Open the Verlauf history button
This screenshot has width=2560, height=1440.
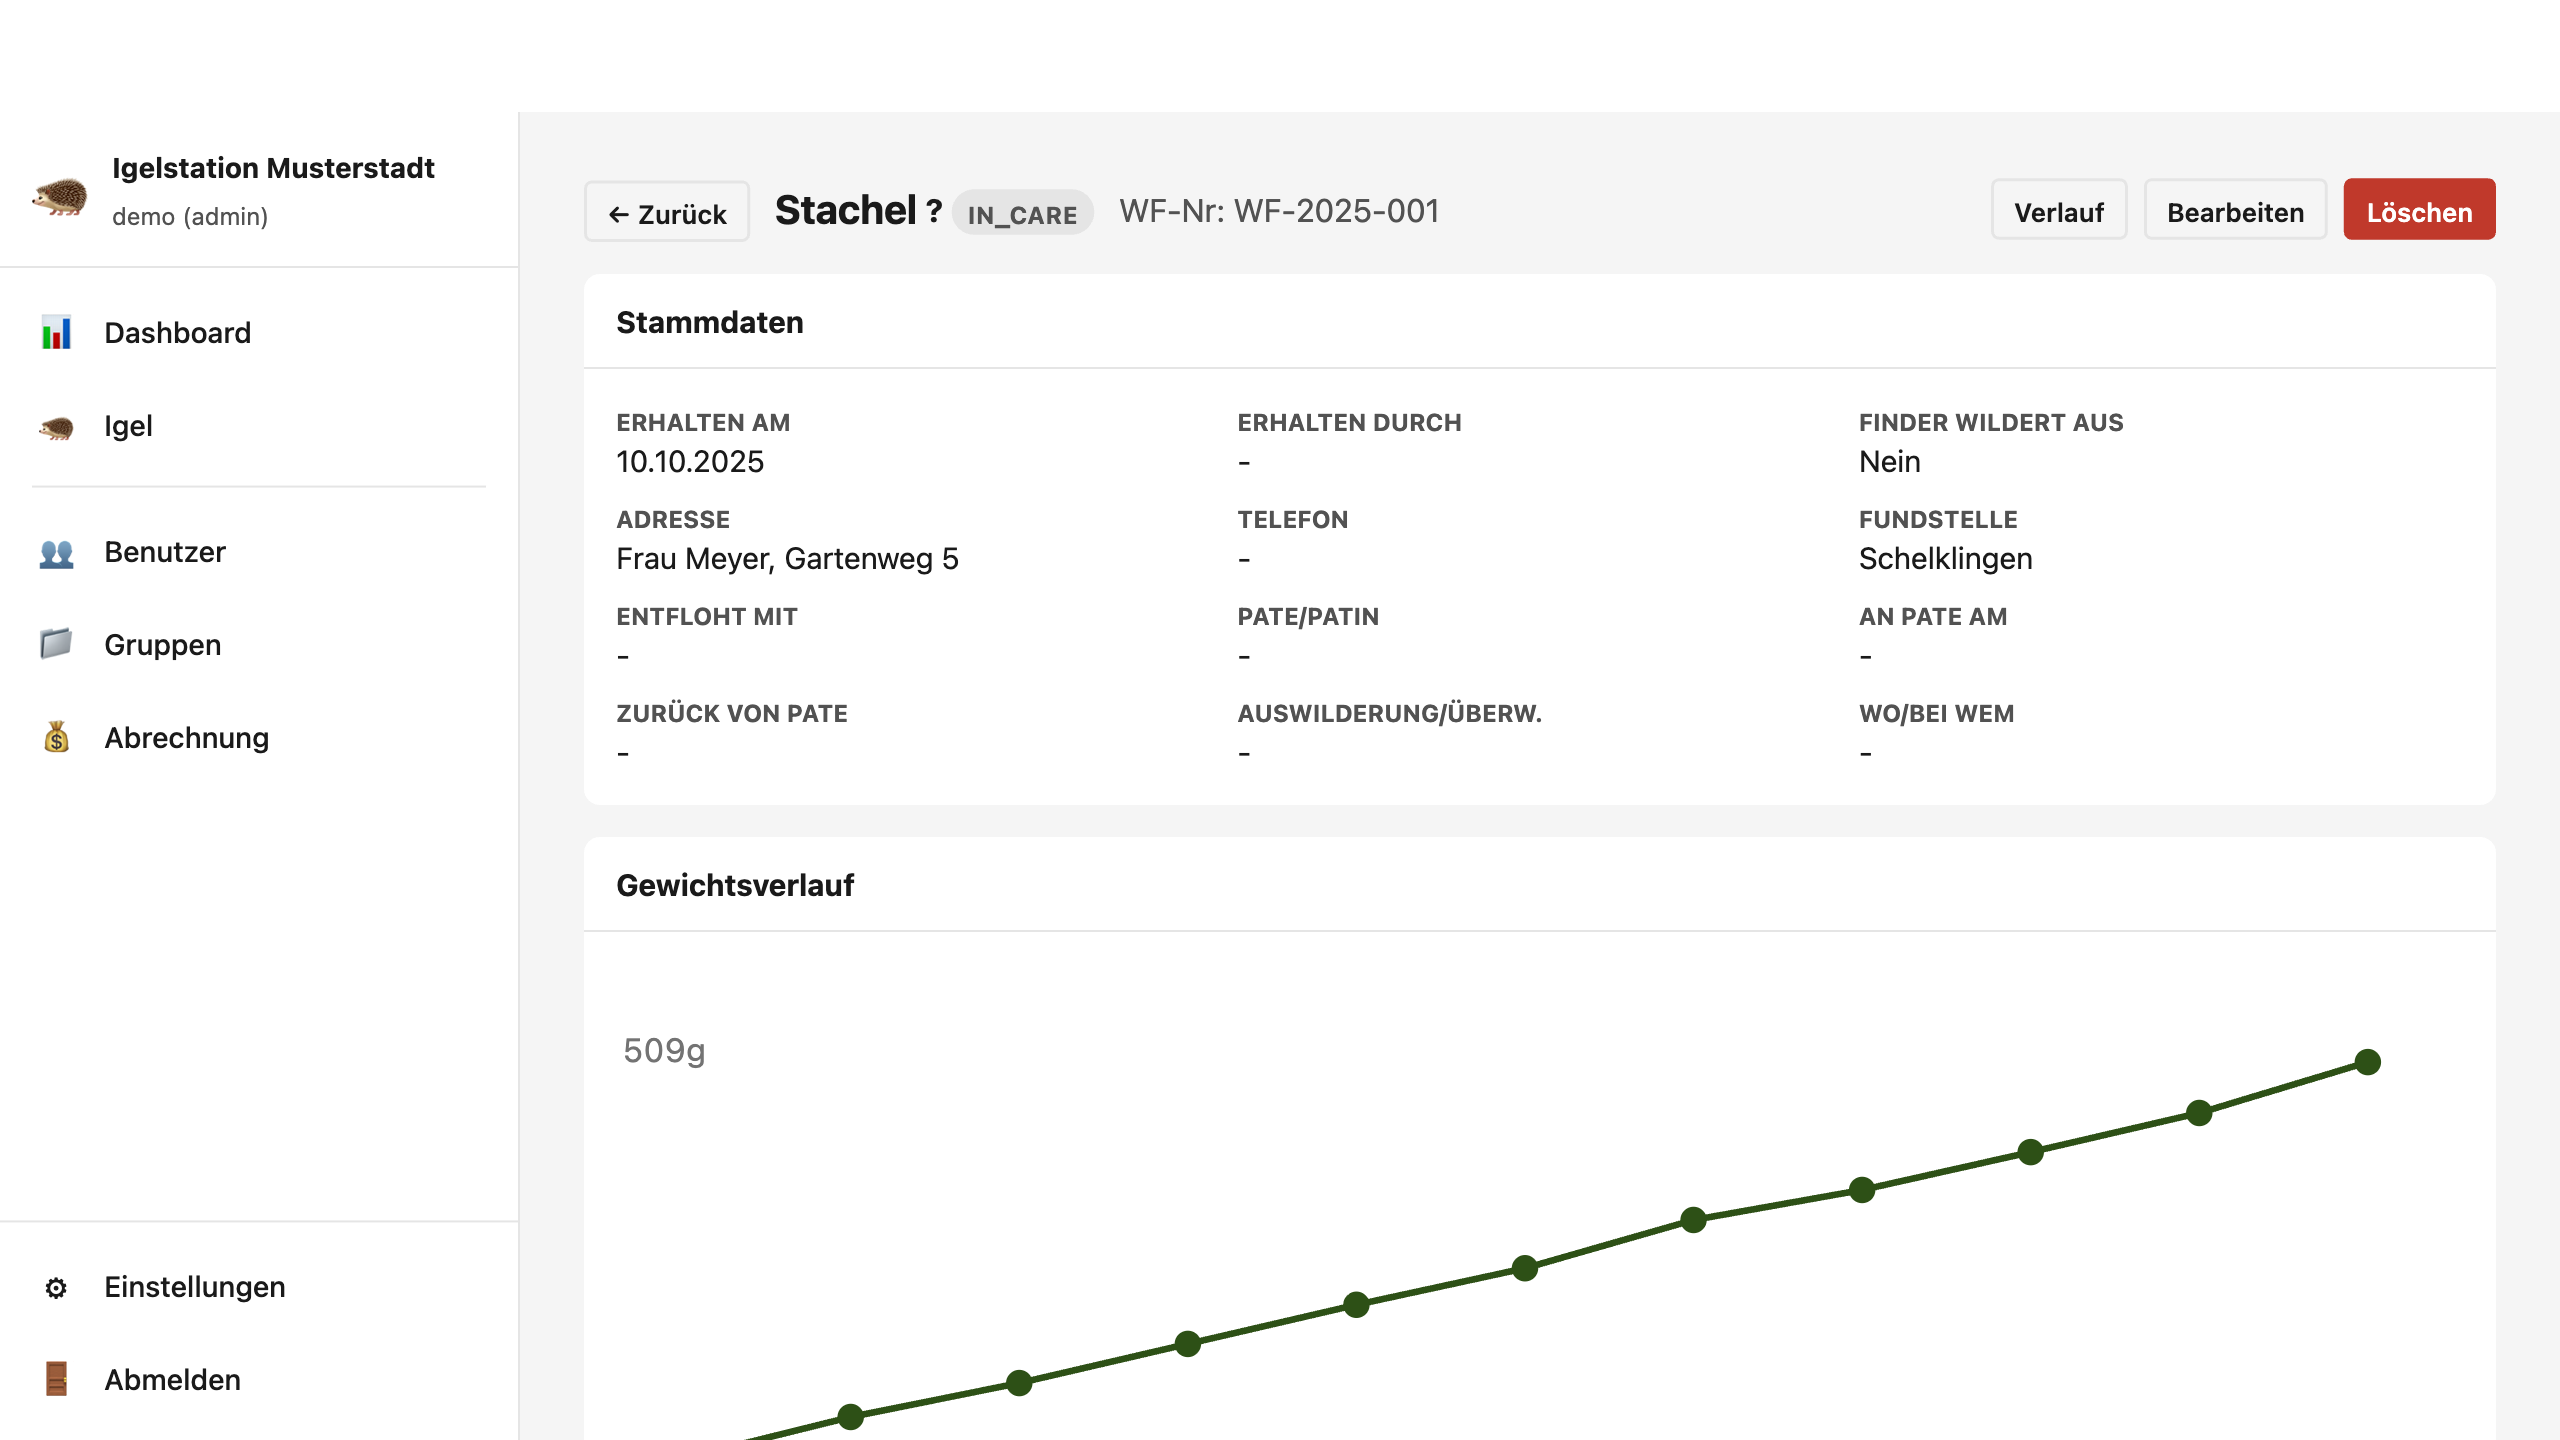[2058, 212]
